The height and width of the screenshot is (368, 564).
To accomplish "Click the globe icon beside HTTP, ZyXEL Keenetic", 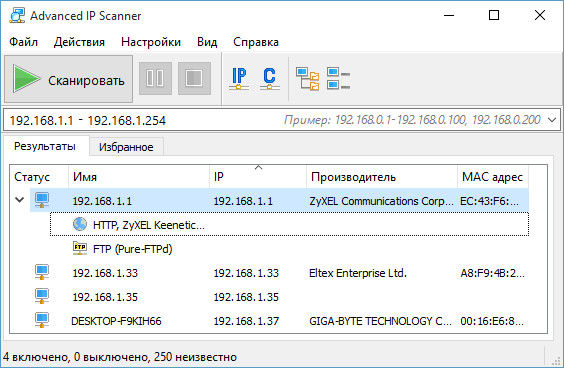I will tap(80, 224).
